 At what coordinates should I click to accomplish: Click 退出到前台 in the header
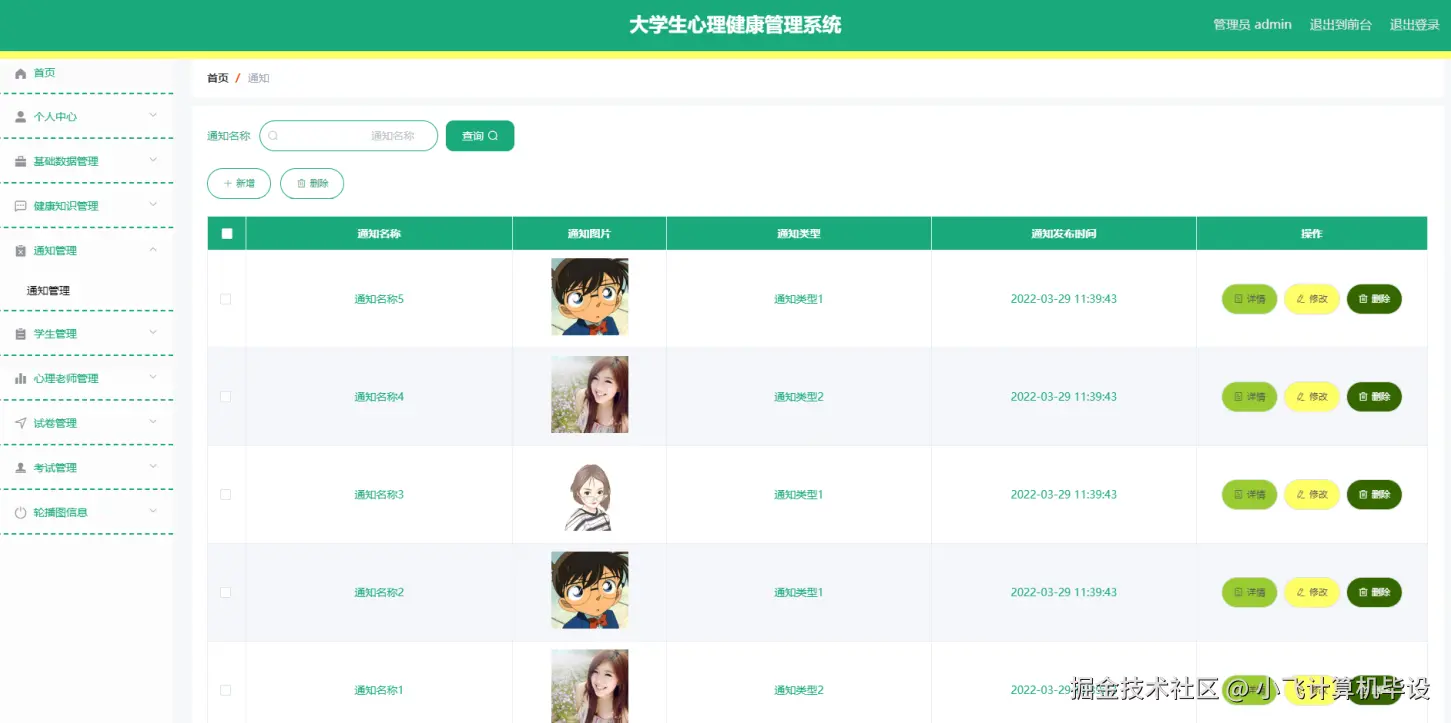point(1341,25)
